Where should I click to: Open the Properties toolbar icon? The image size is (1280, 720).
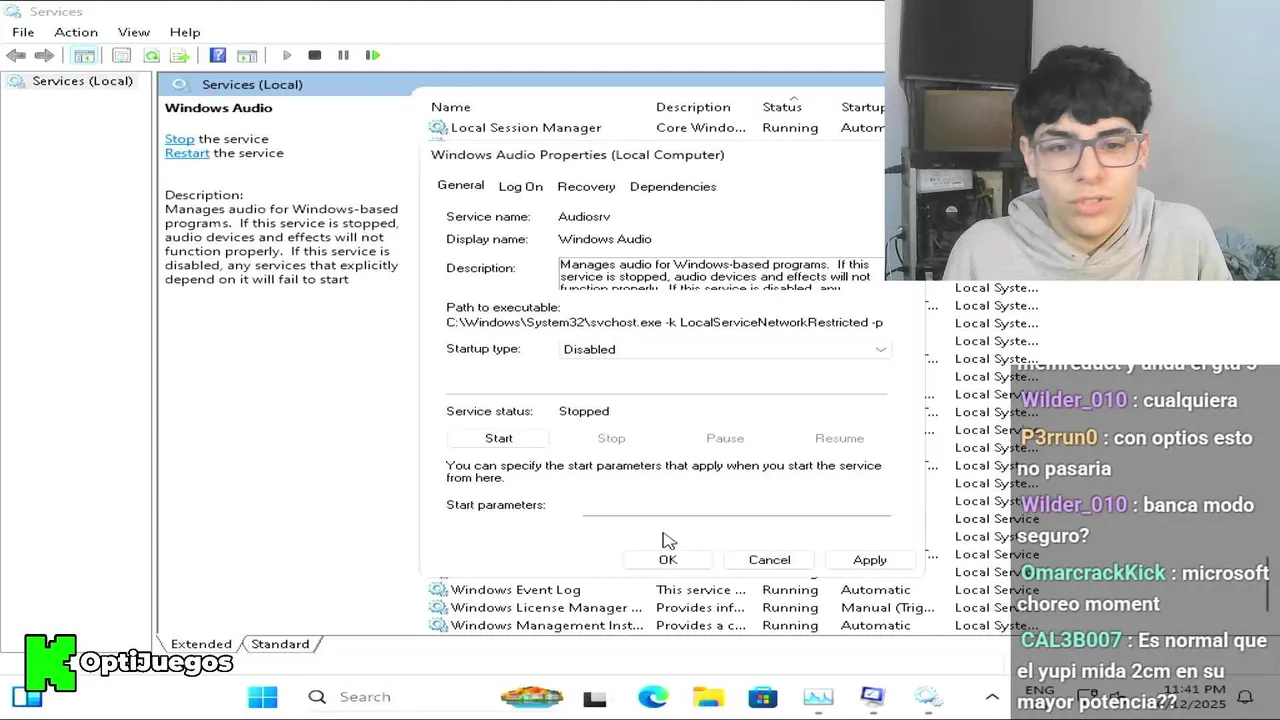point(121,55)
